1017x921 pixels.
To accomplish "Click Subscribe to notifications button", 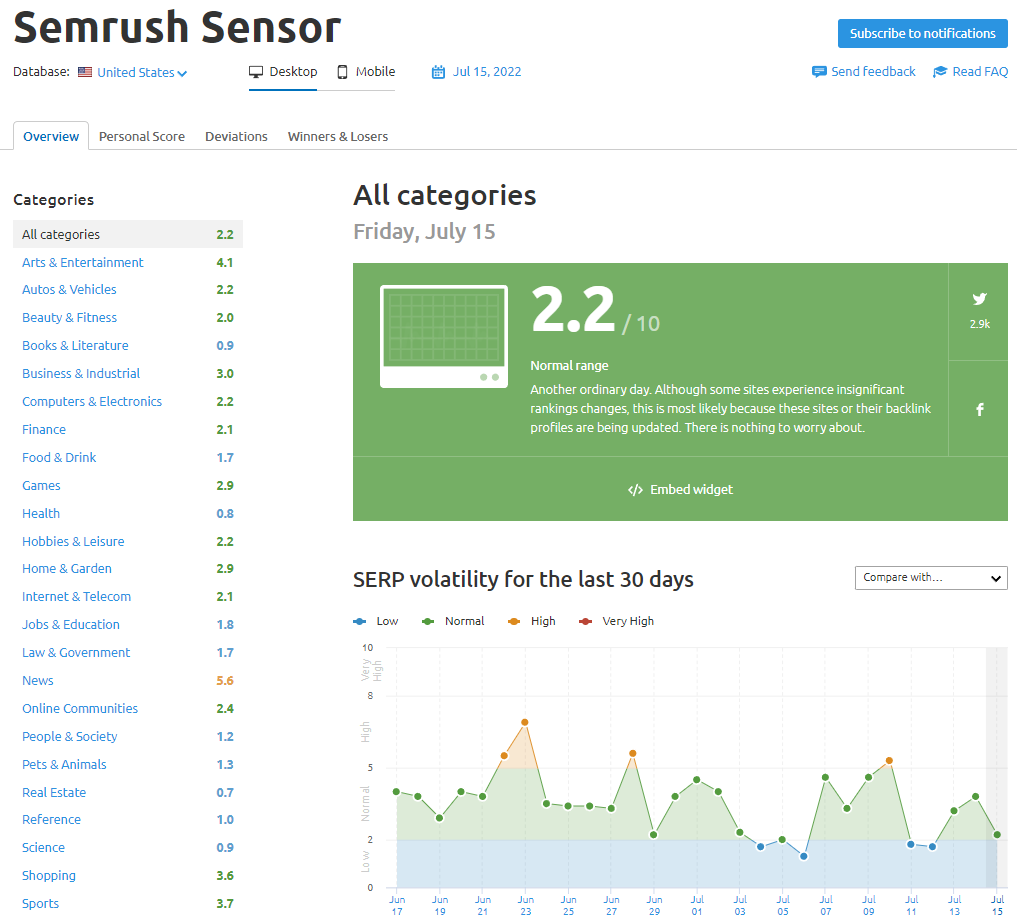I will click(922, 33).
